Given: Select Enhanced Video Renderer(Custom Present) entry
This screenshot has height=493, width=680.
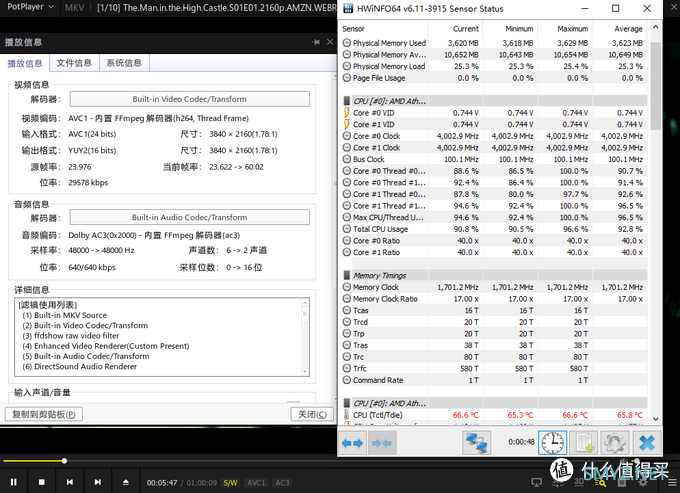Looking at the screenshot, I should [x=106, y=346].
